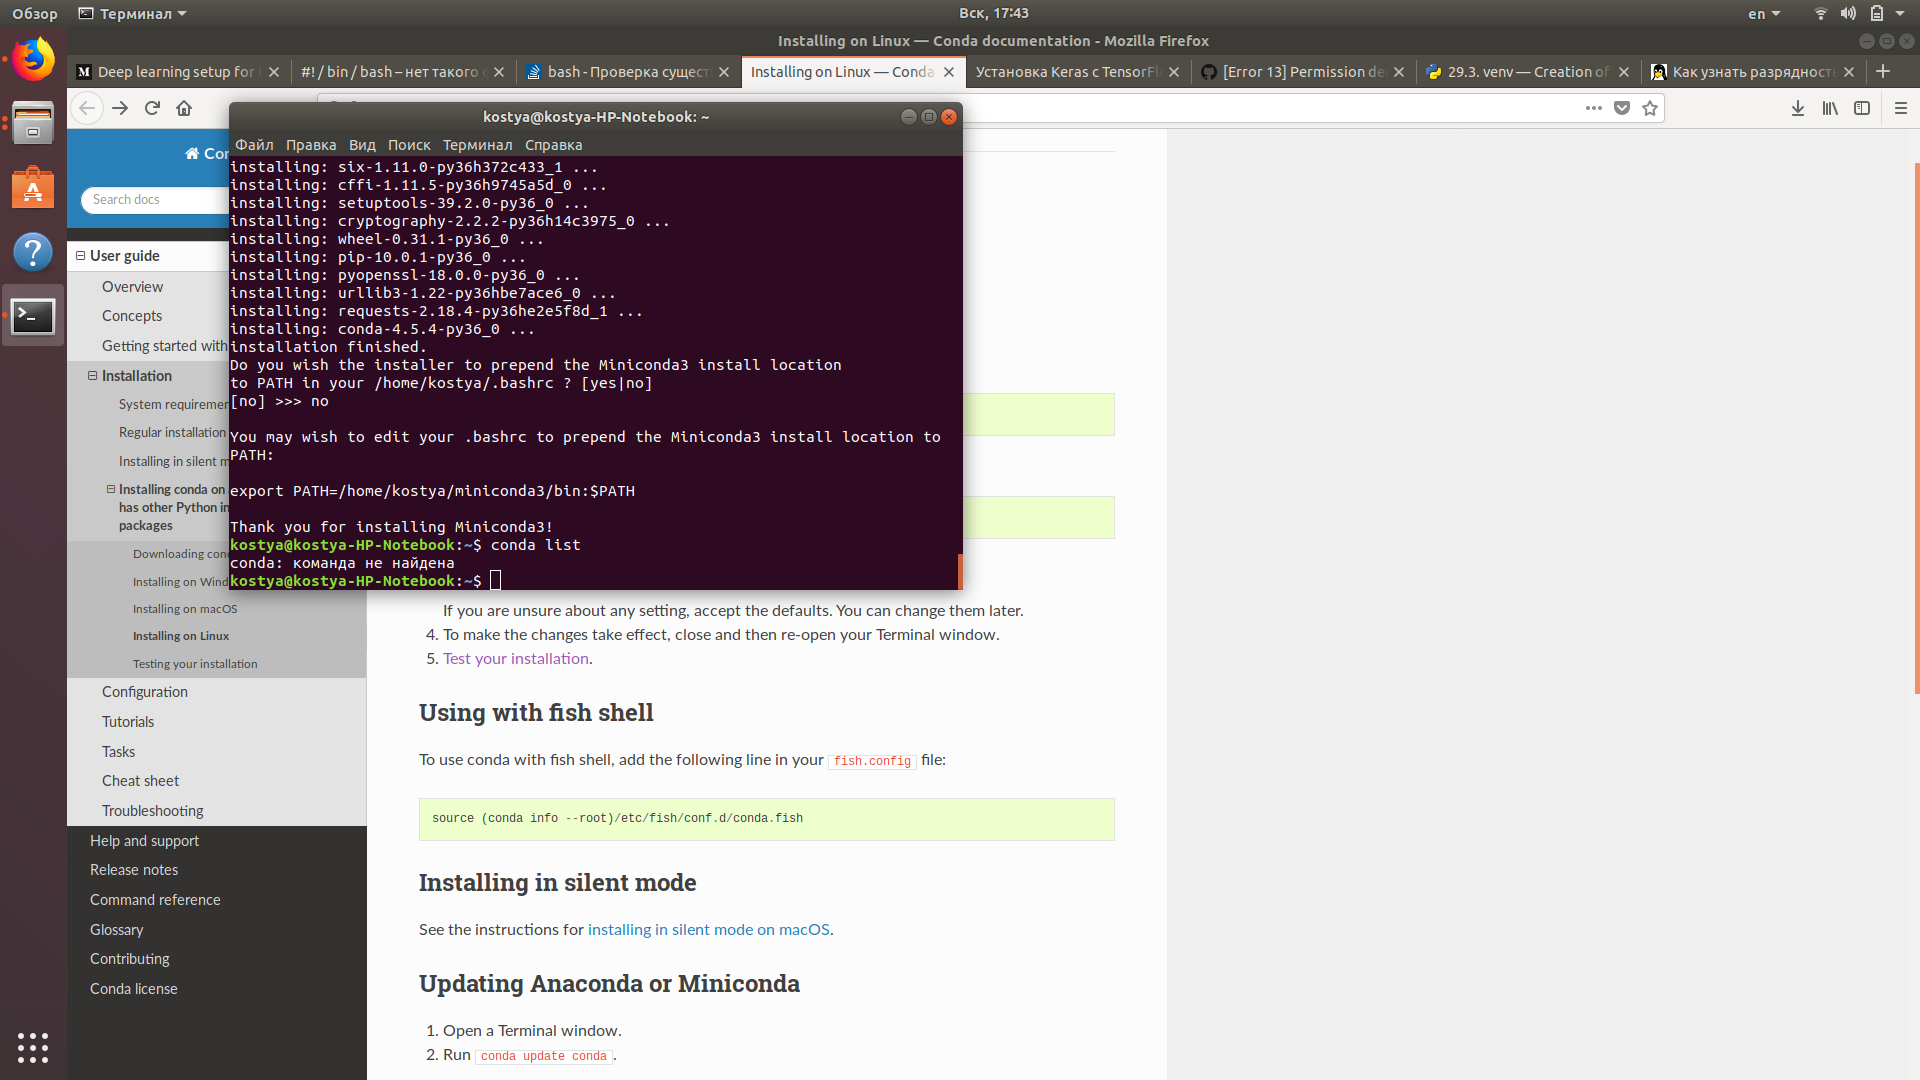Open Test your installation link
1920x1080 pixels.
[x=516, y=658]
